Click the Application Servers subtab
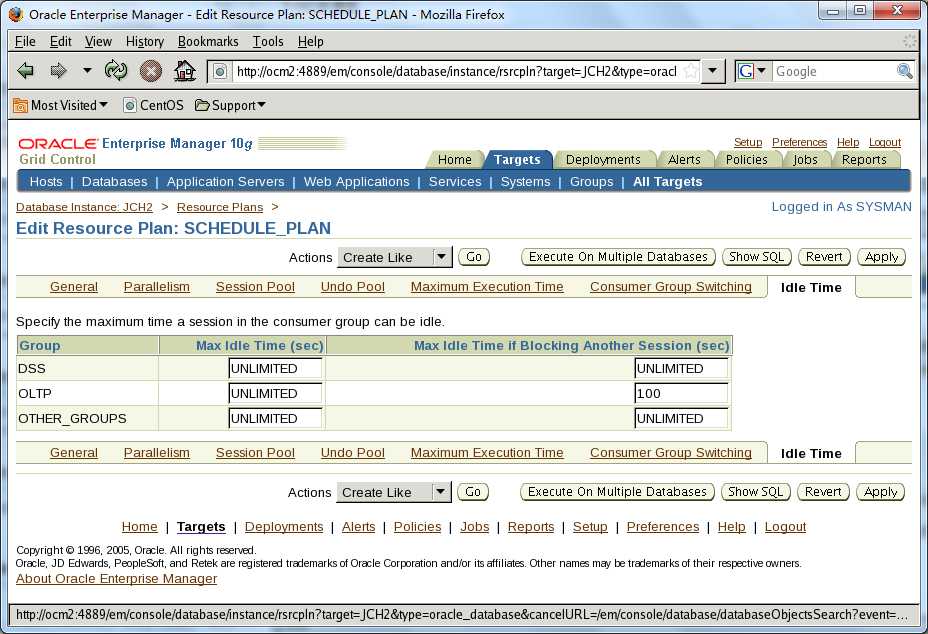Image resolution: width=928 pixels, height=634 pixels. pyautogui.click(x=225, y=182)
